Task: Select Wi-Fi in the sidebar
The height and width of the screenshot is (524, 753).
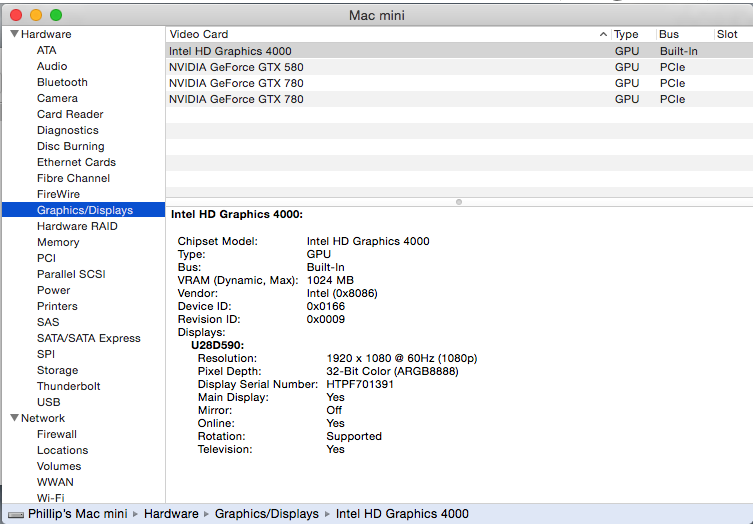Action: (x=50, y=498)
